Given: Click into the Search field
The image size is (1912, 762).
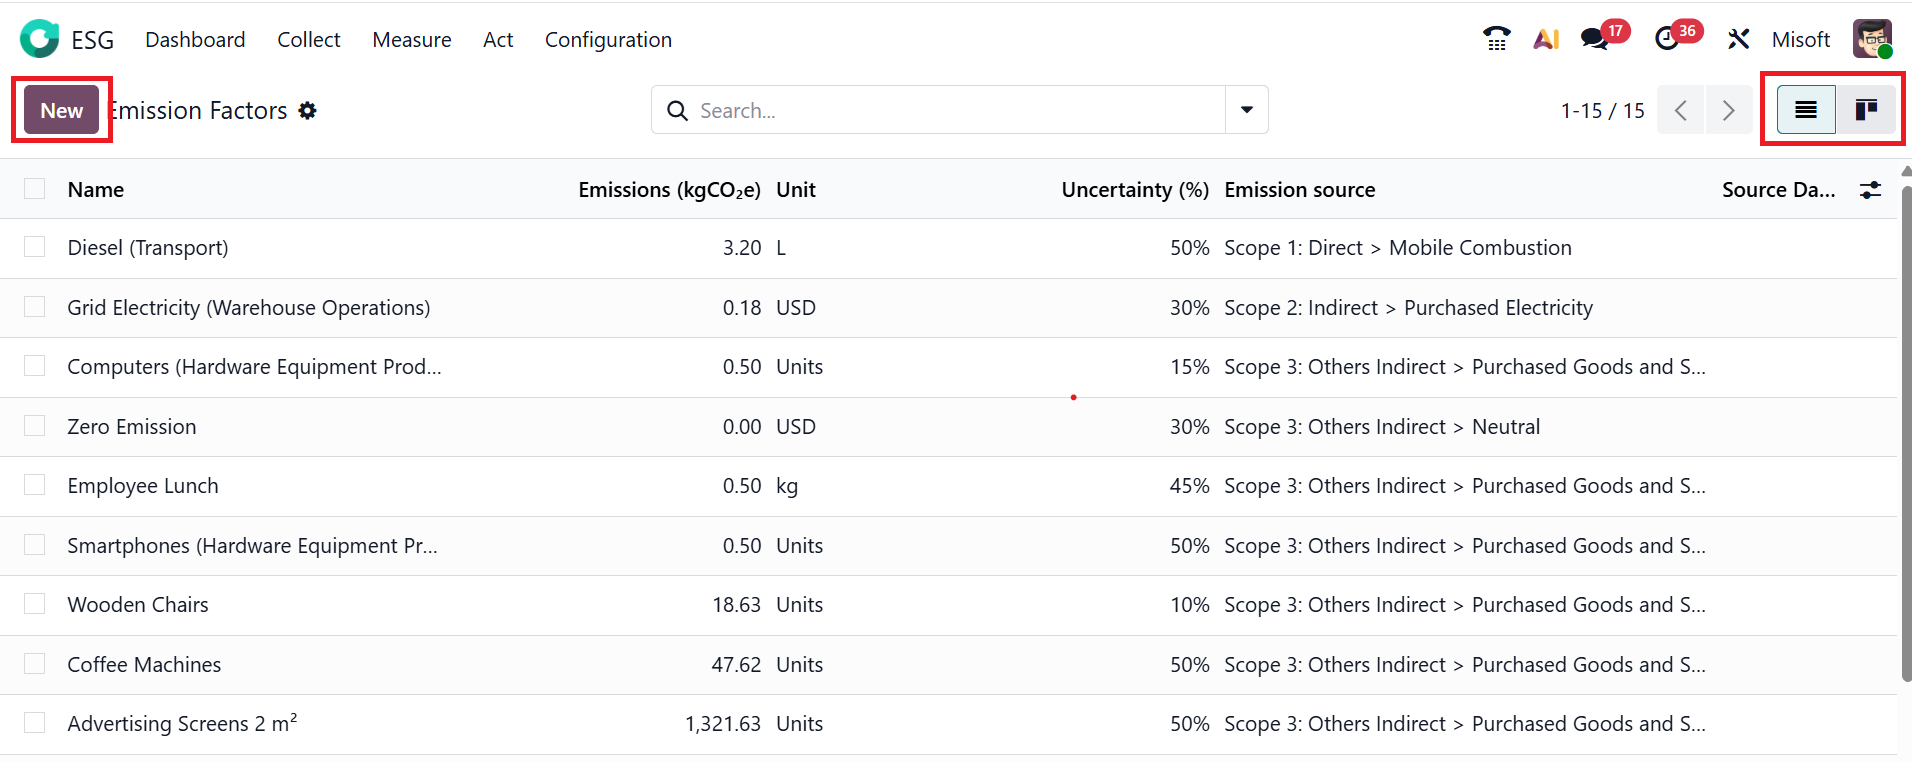Looking at the screenshot, I should (x=950, y=110).
